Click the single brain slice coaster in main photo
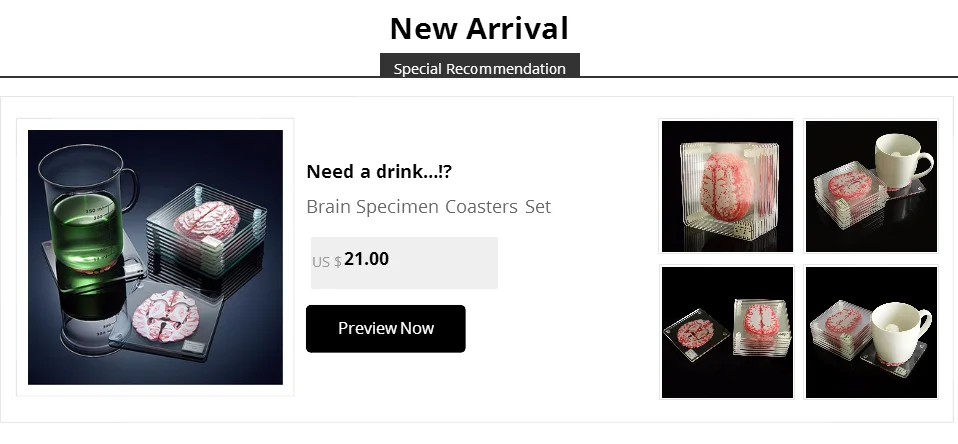958x444 pixels. click(166, 321)
